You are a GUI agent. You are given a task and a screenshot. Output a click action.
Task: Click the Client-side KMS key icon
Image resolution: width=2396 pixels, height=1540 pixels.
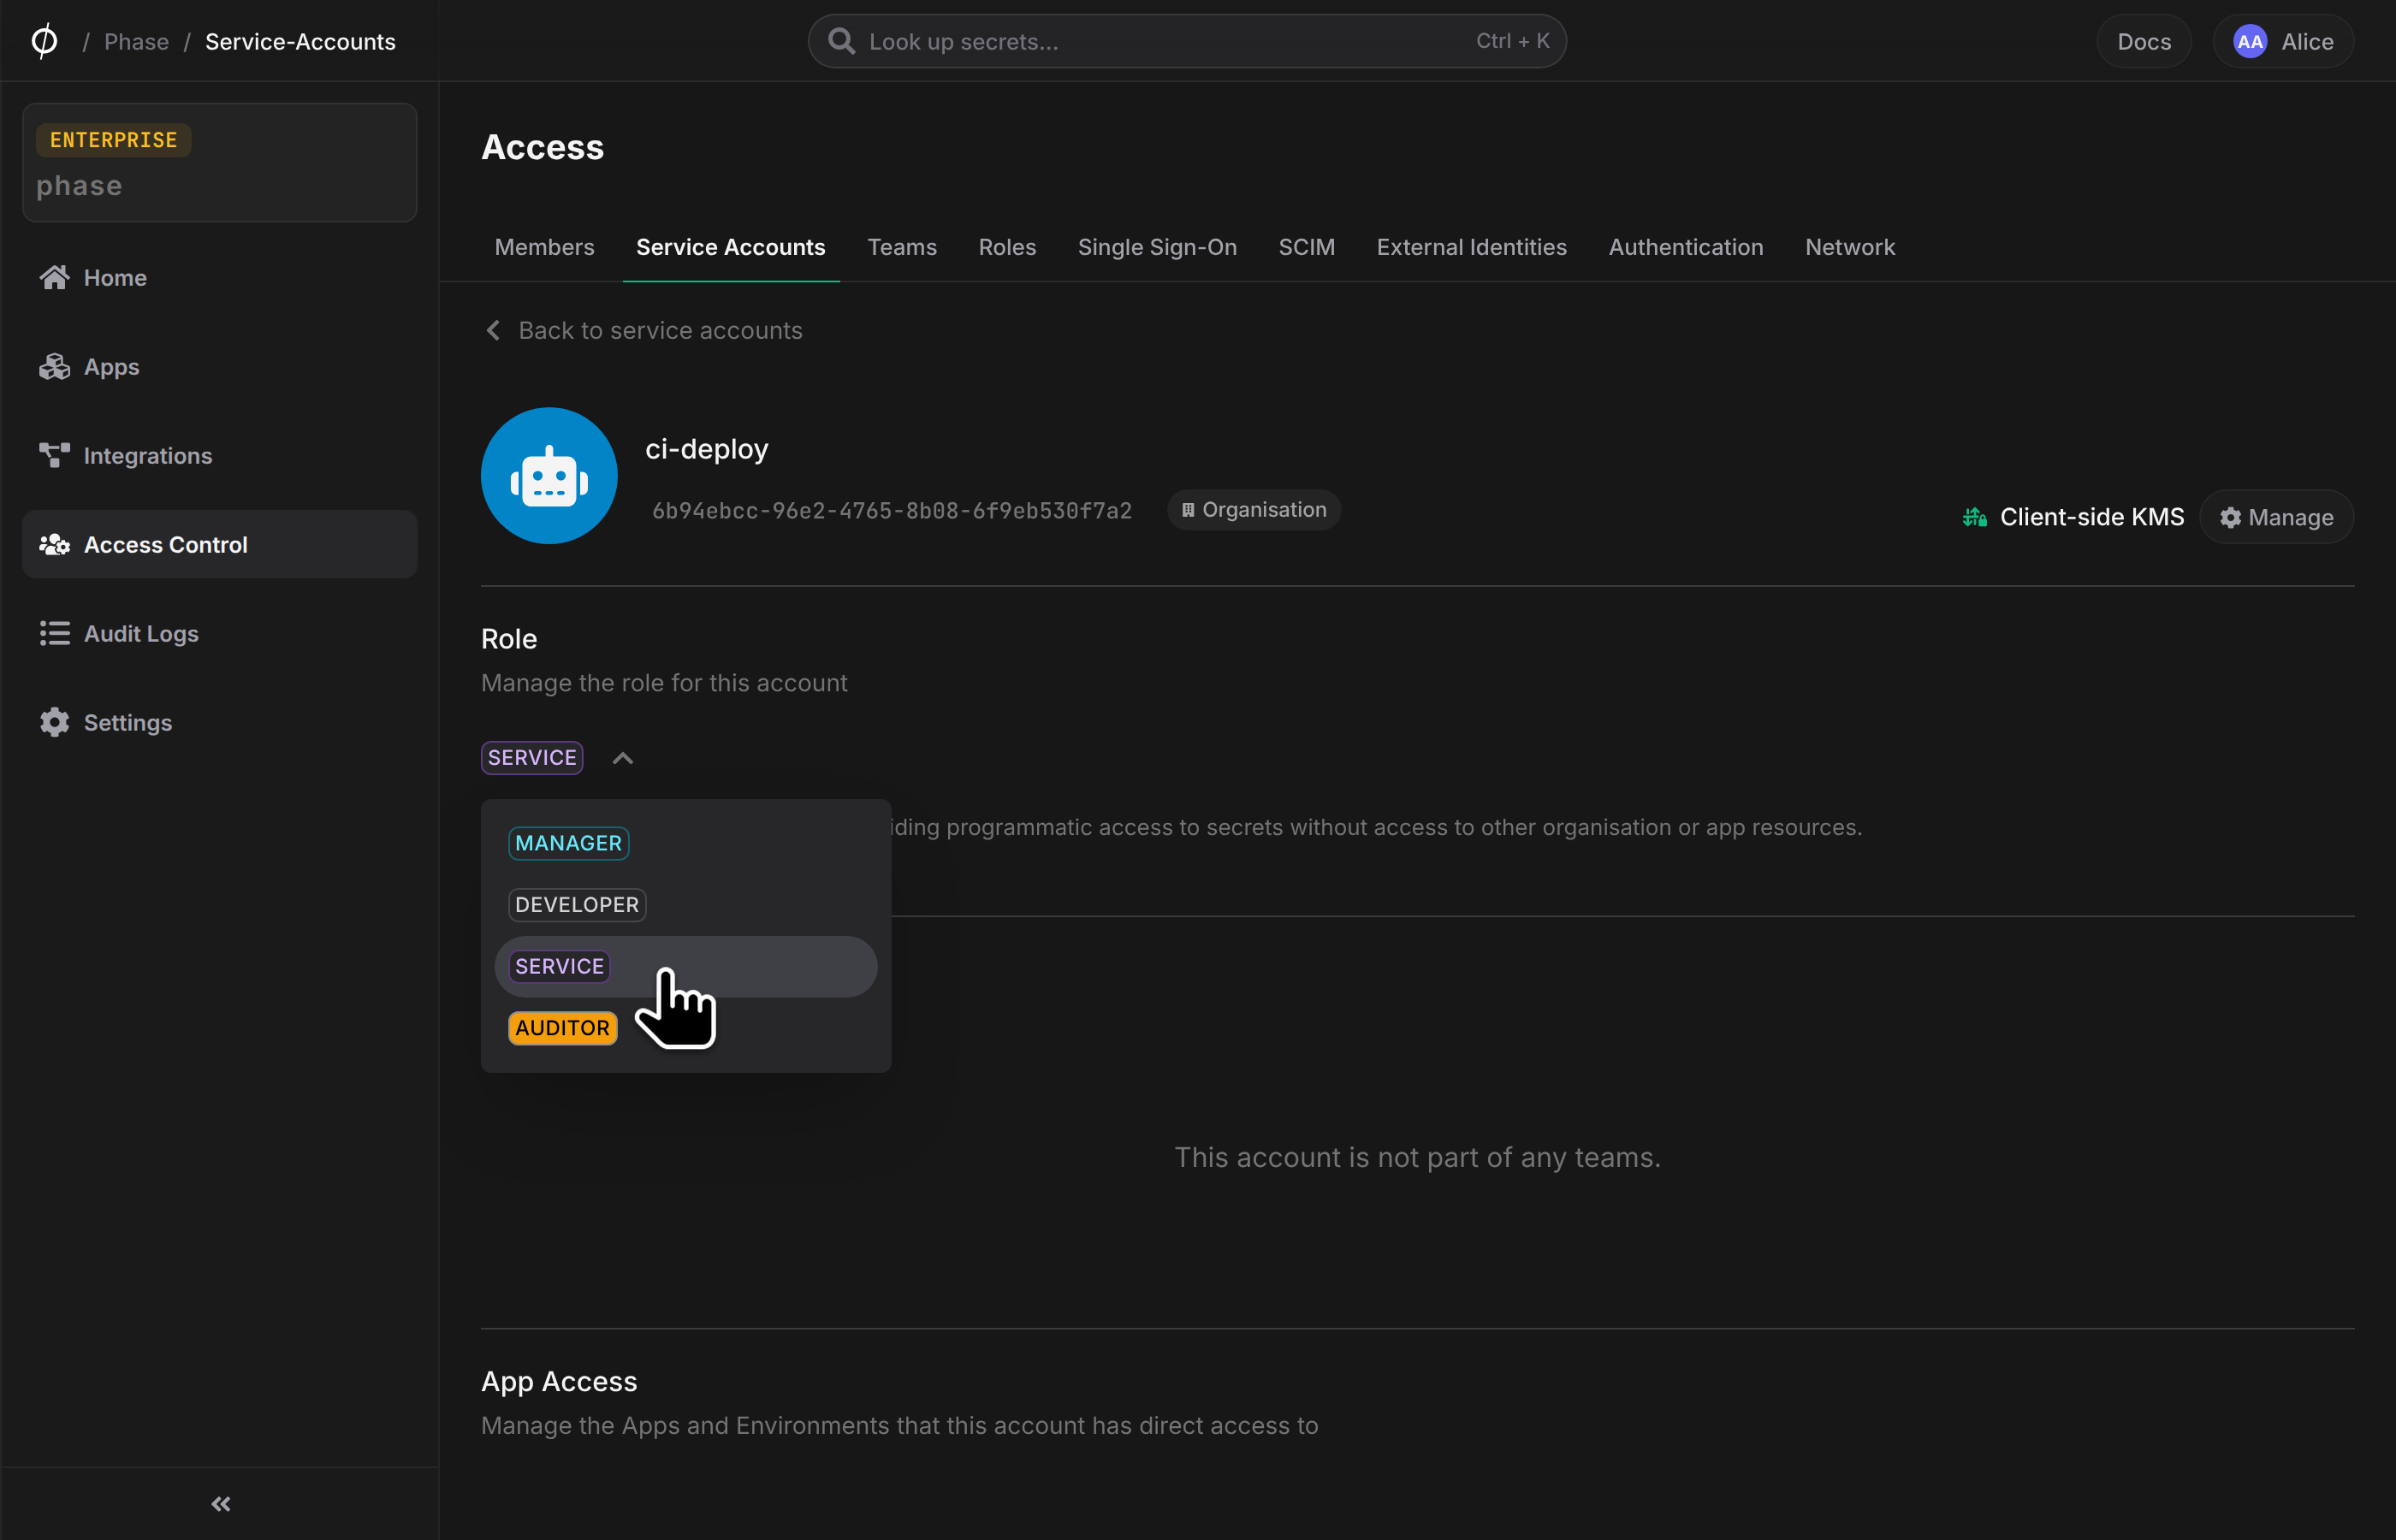click(1974, 517)
